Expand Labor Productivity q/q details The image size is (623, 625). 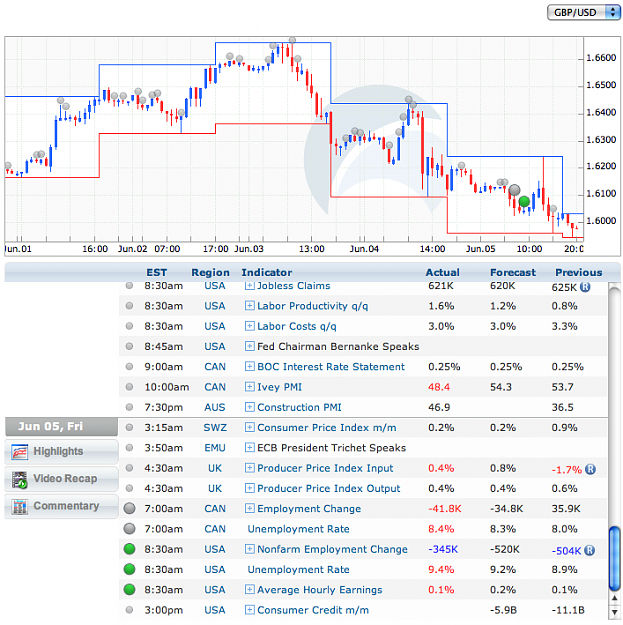250,306
